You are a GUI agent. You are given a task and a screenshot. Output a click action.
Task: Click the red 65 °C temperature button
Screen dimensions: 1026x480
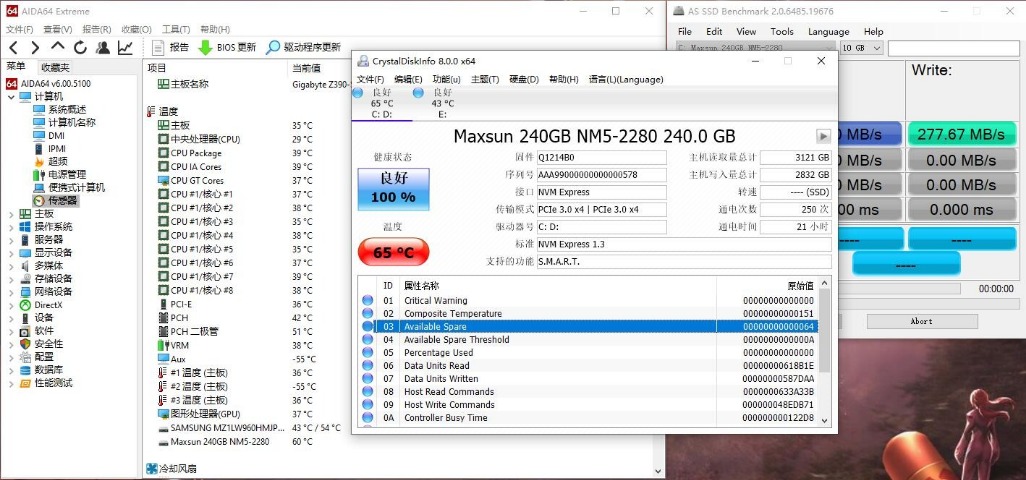coord(393,252)
